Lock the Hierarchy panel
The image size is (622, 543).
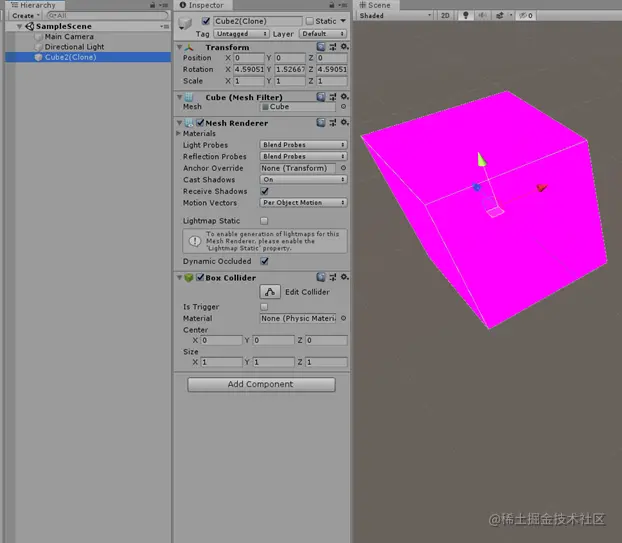click(x=153, y=5)
